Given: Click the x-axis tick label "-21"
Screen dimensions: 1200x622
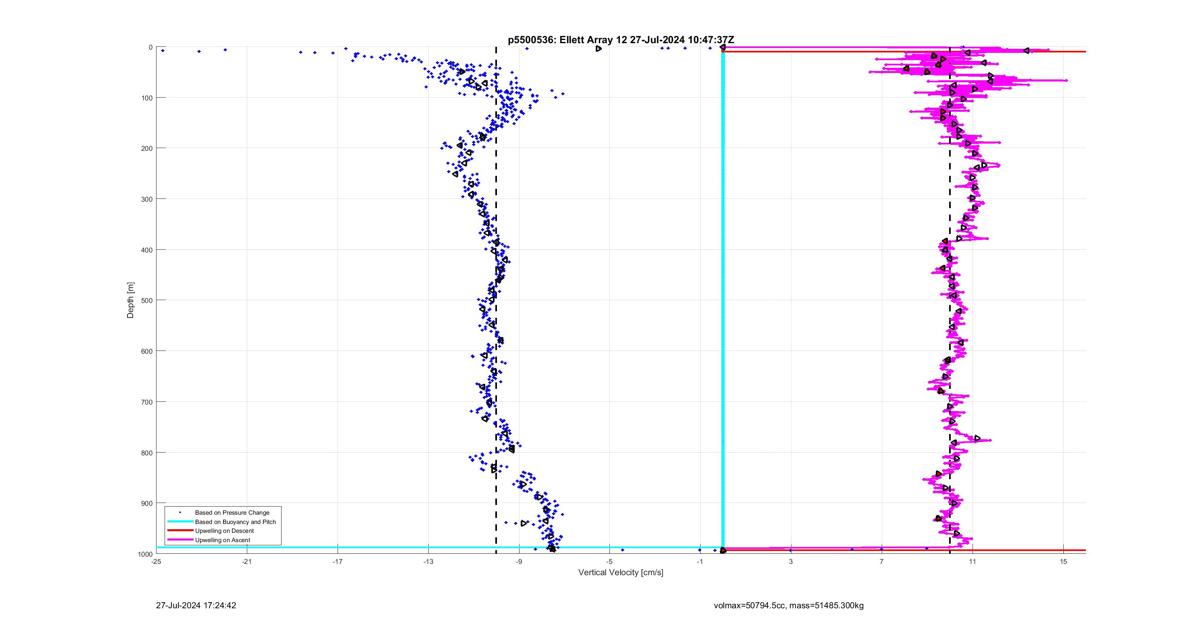Looking at the screenshot, I should [x=247, y=562].
